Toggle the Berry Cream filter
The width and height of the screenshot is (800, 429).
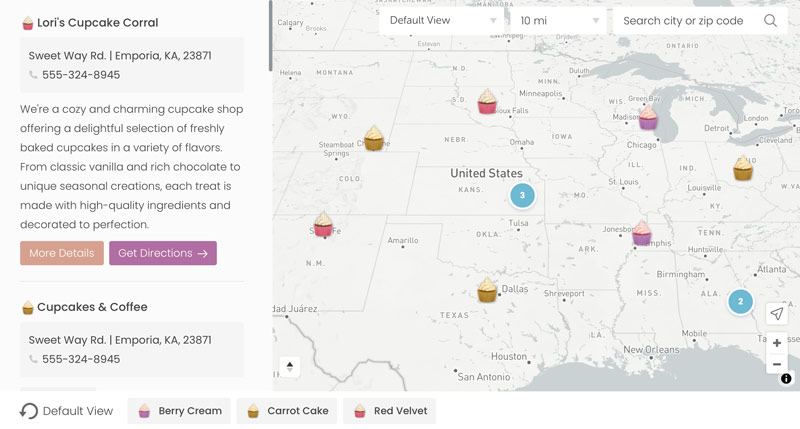179,411
